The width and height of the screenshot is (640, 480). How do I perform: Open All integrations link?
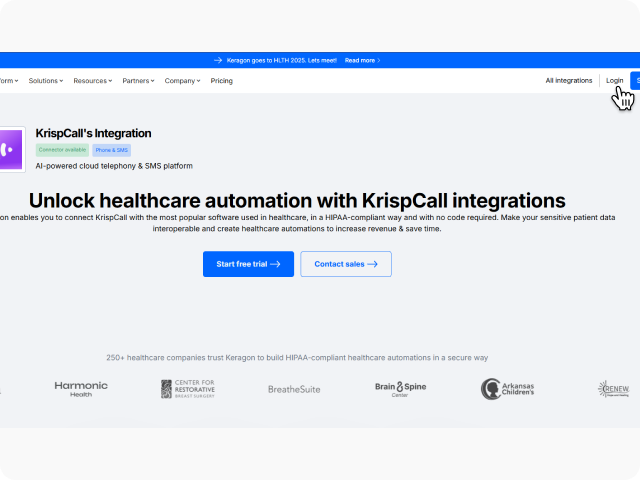click(x=569, y=81)
